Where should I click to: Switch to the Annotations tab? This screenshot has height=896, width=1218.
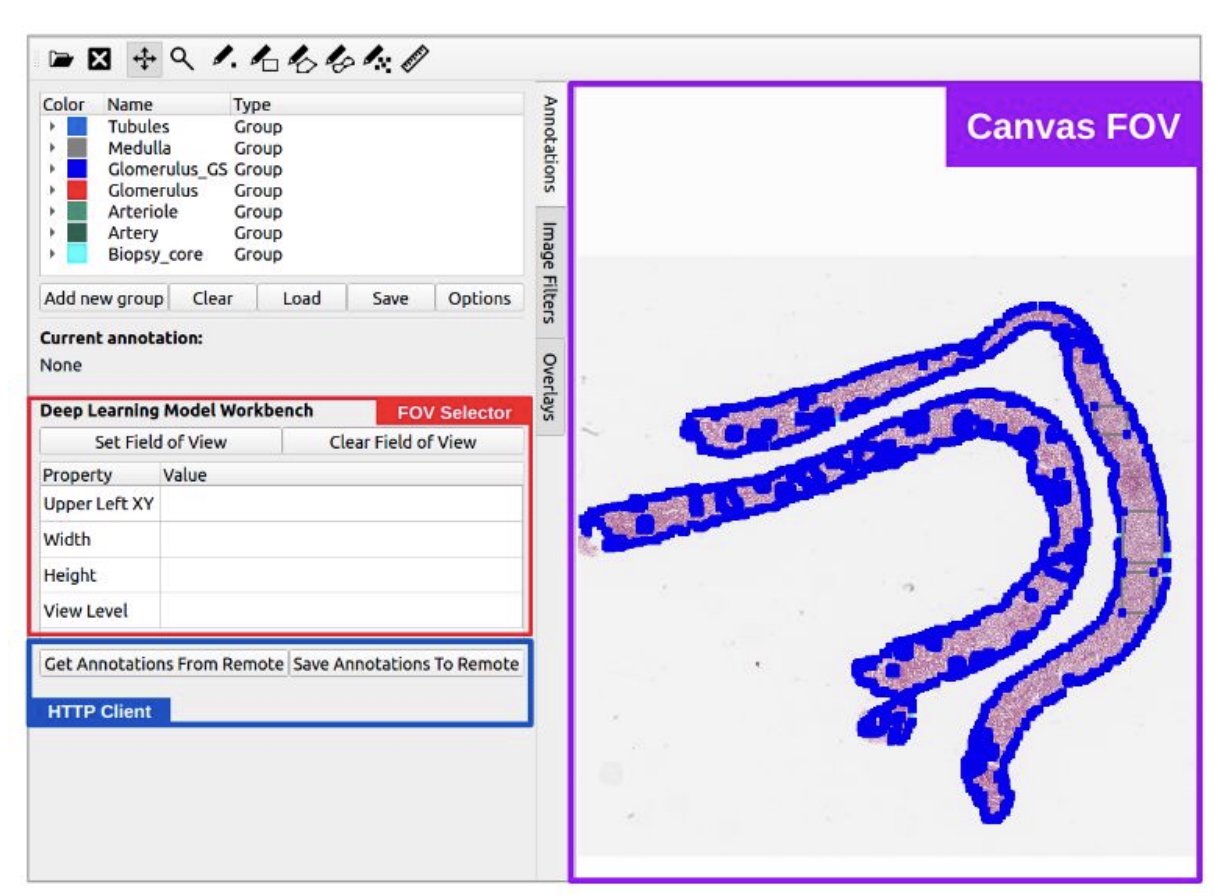[x=550, y=143]
